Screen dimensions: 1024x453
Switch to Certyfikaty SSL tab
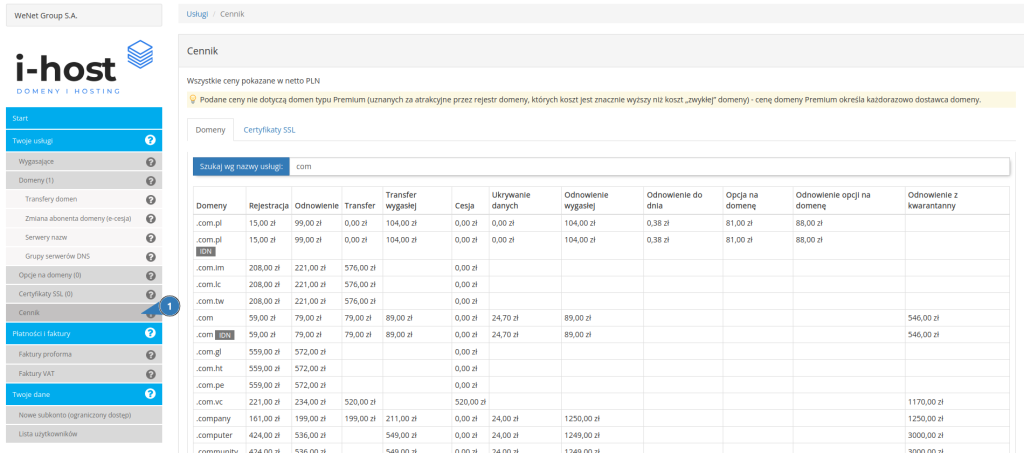269,130
